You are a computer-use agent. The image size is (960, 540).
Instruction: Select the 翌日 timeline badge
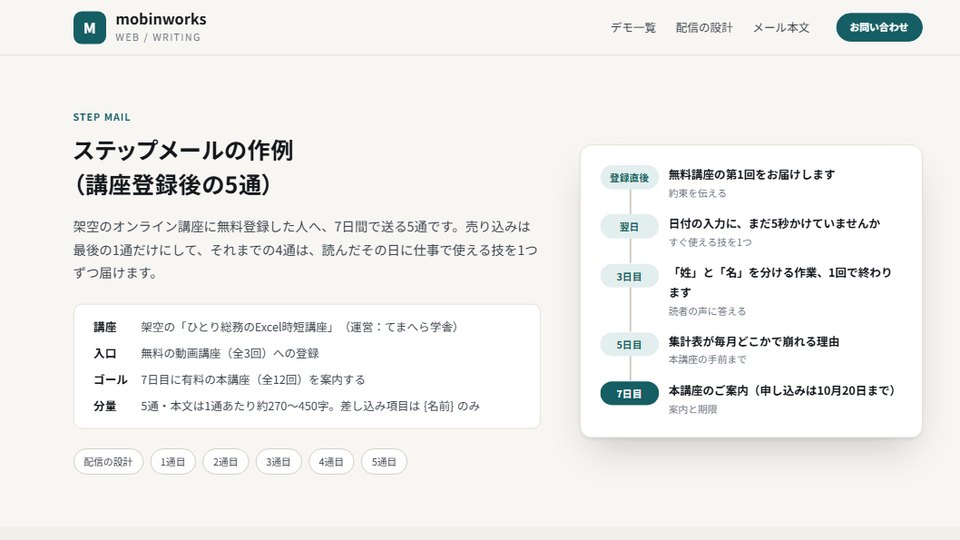pyautogui.click(x=629, y=227)
